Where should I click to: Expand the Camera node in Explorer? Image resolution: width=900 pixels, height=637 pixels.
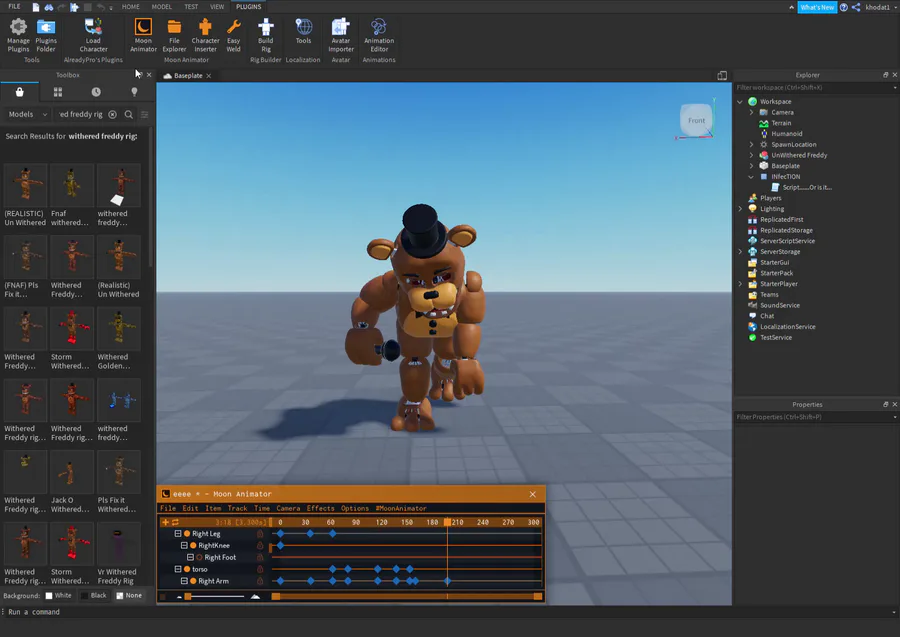point(751,112)
